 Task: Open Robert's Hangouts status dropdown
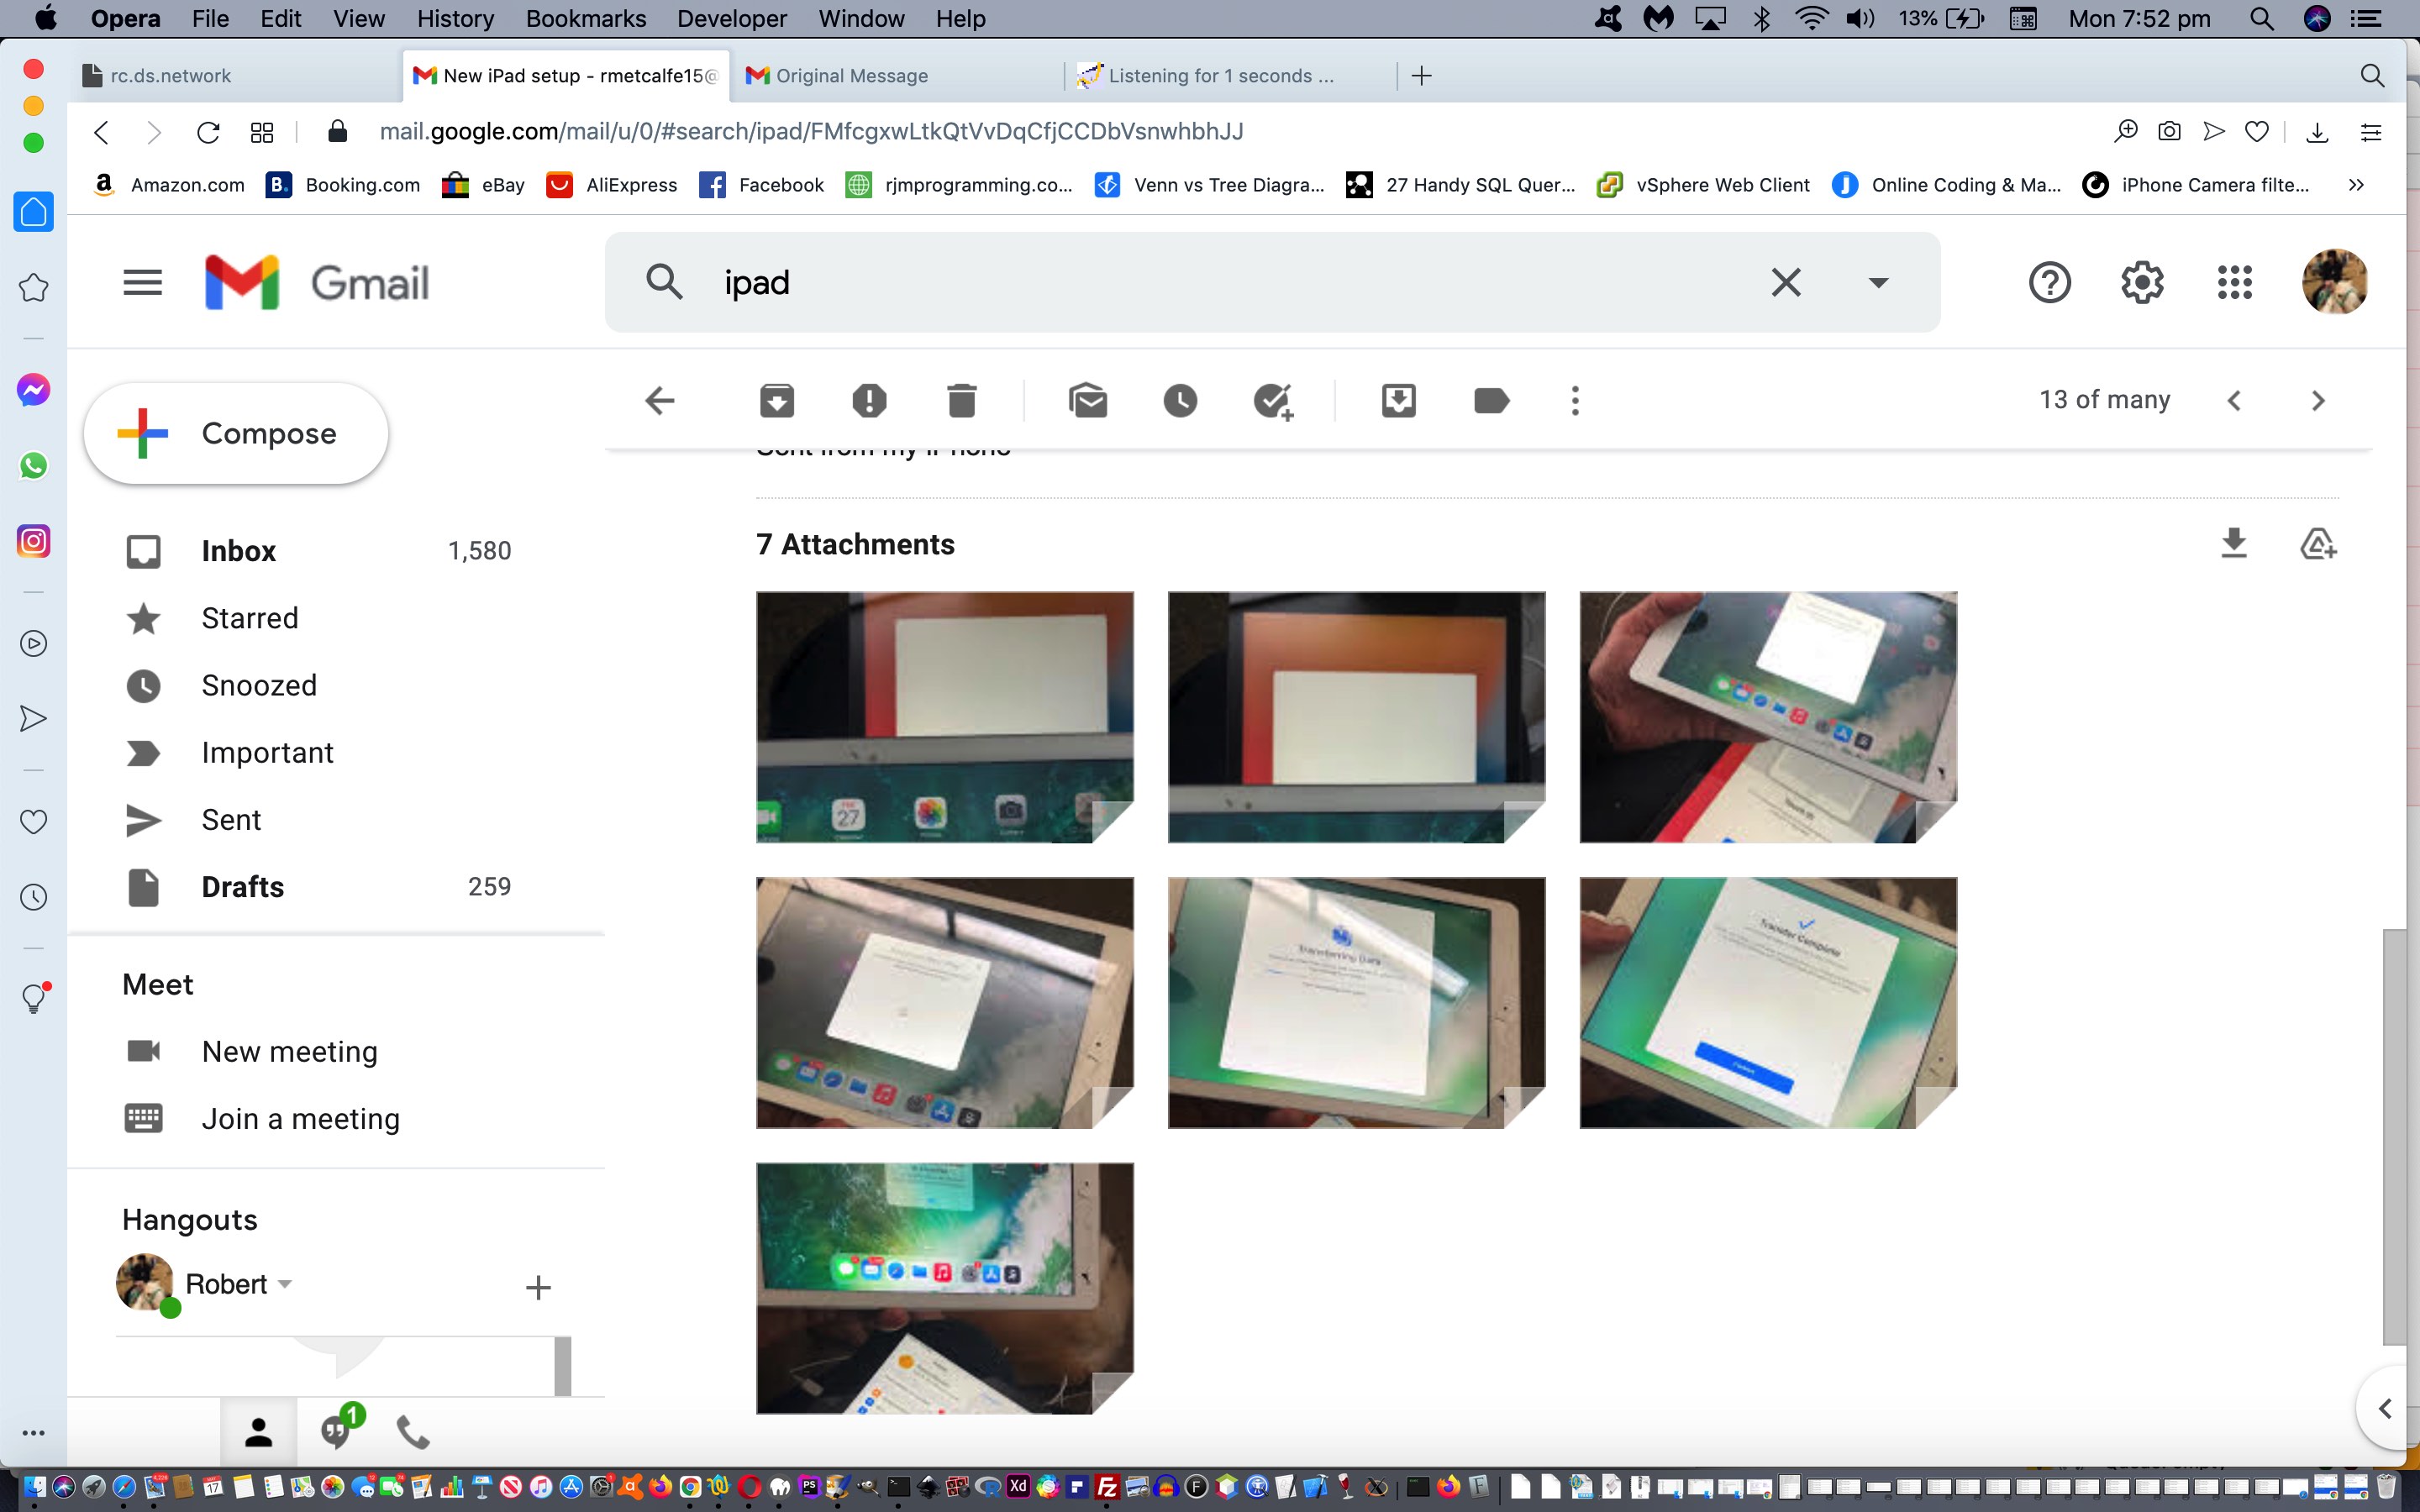(285, 1284)
